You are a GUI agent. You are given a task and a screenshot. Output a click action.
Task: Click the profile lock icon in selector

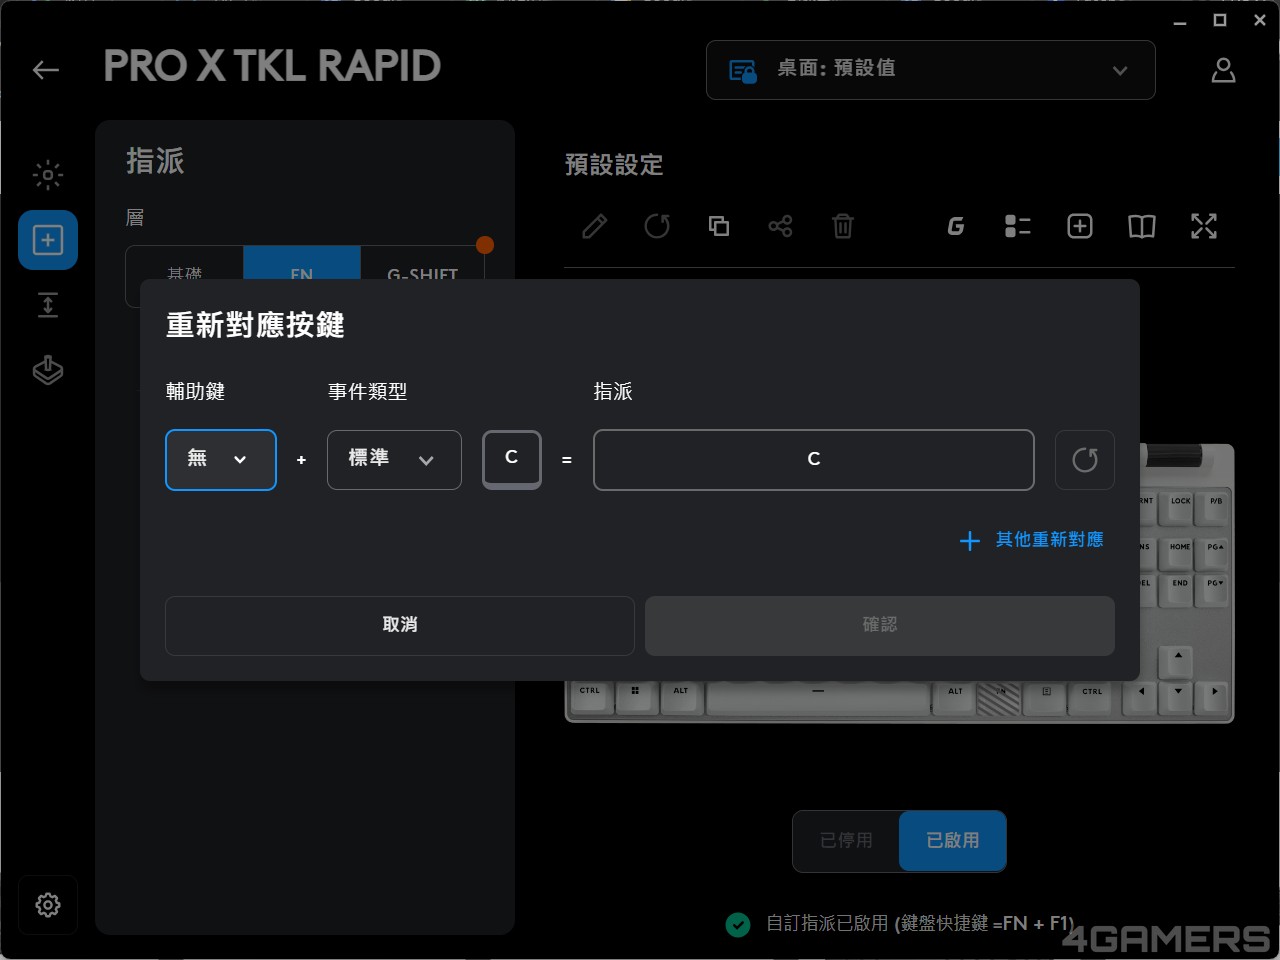point(742,71)
